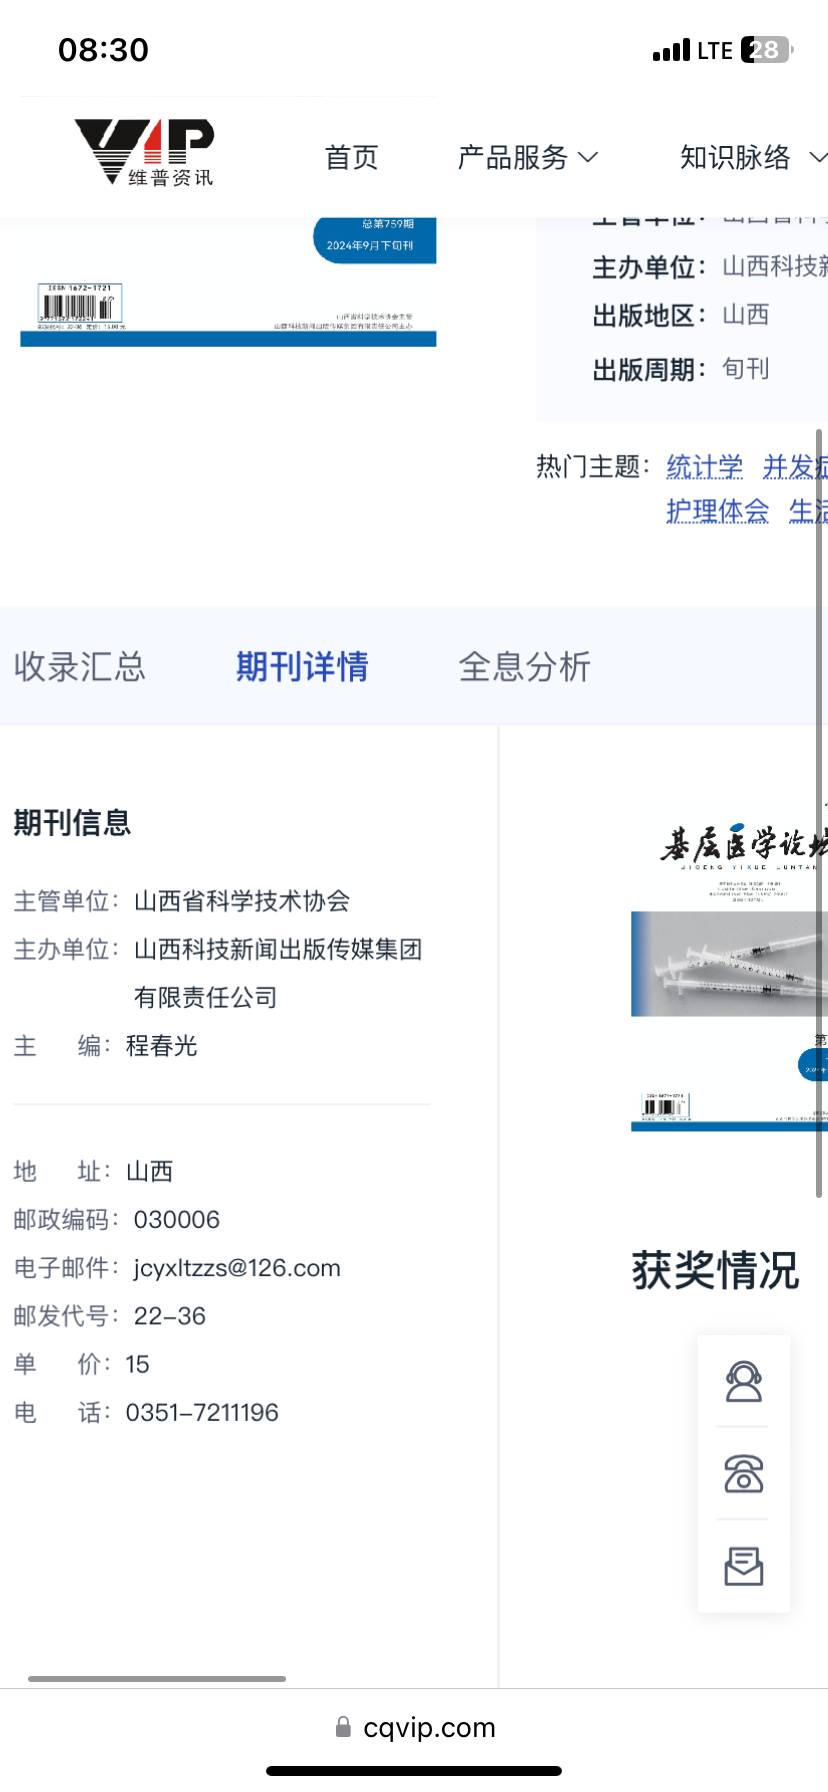
Task: Tap the cqvip.com address bar
Action: [414, 1727]
